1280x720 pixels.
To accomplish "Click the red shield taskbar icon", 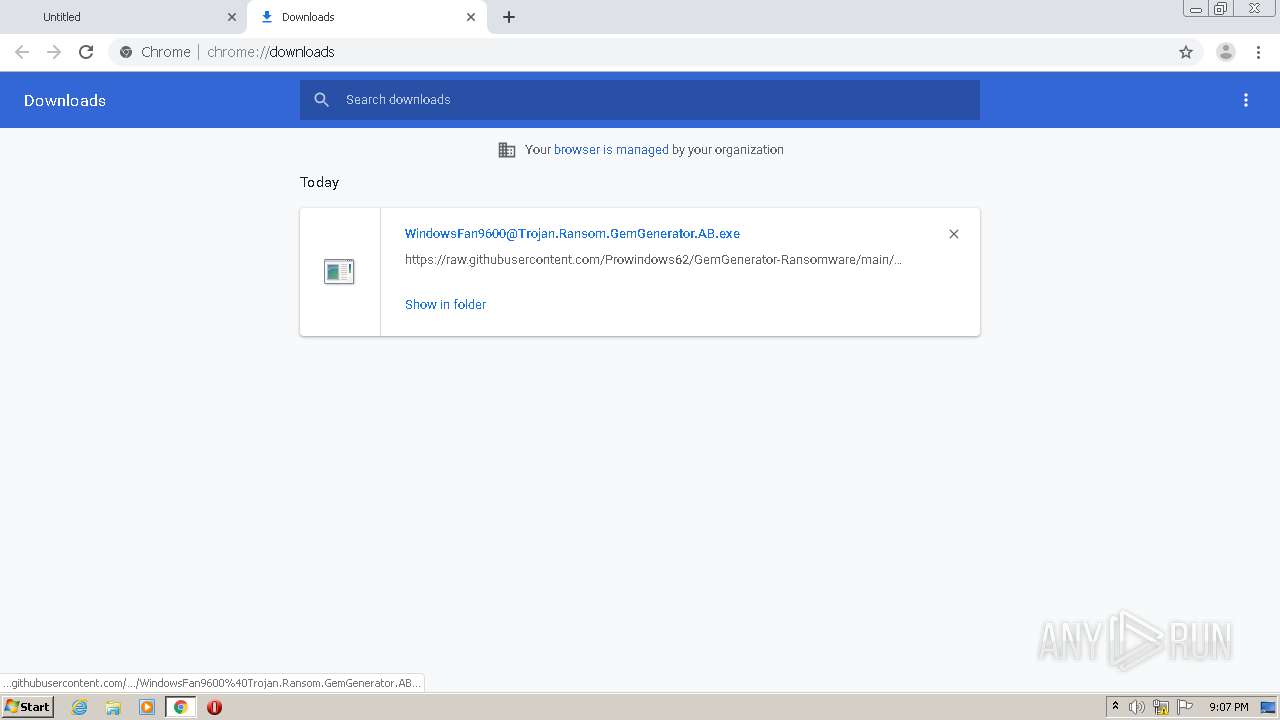I will pyautogui.click(x=214, y=707).
